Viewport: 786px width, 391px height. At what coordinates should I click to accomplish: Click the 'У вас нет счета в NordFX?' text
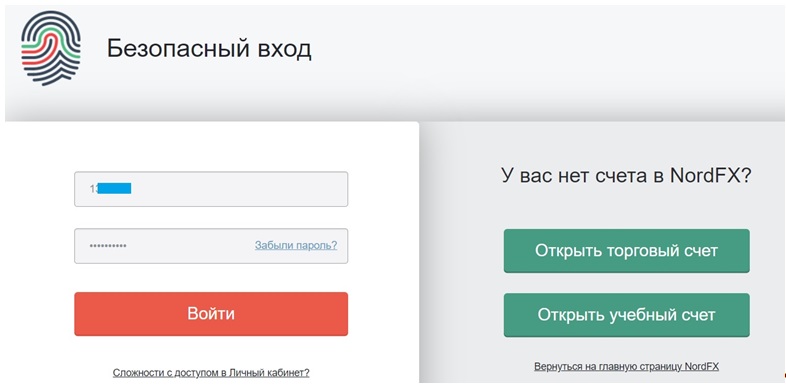(627, 175)
